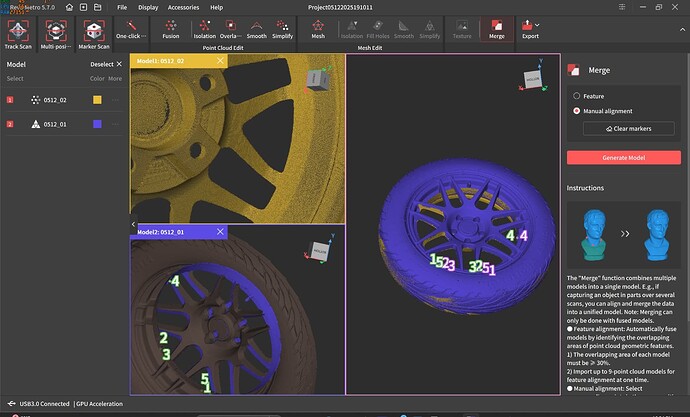Generate a Mesh from the toolbar

coord(318,29)
